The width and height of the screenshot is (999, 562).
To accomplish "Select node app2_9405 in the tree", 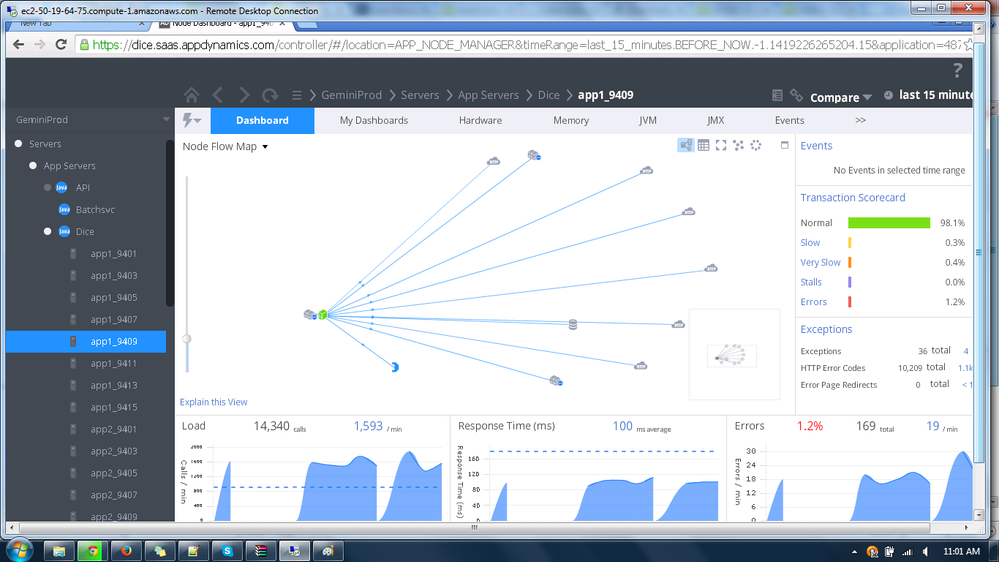I will point(113,473).
